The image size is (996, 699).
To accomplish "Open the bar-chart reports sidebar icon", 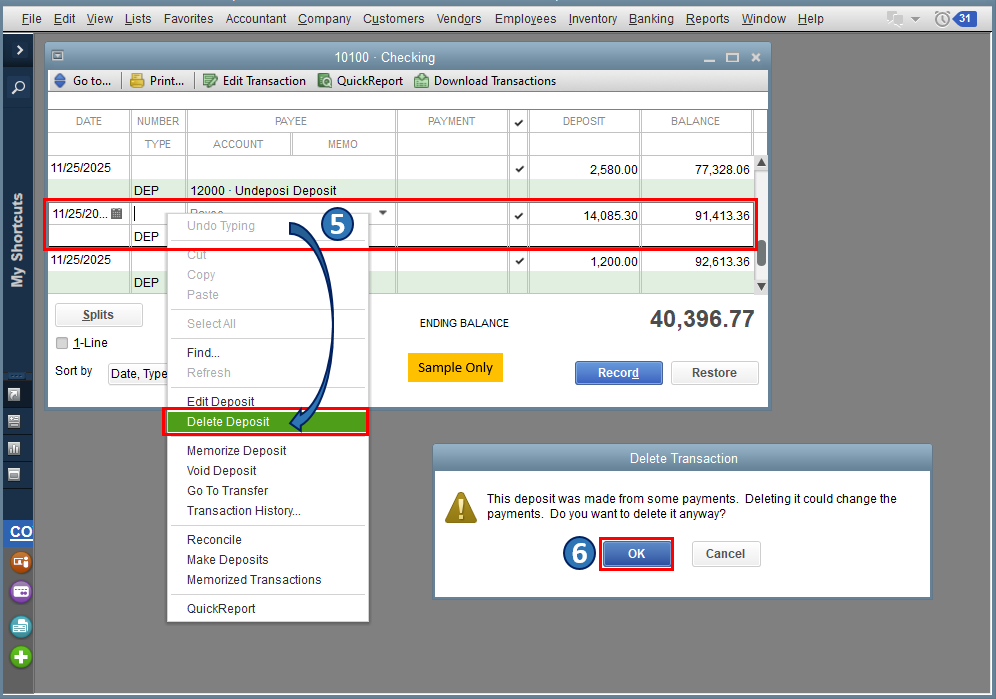I will click(x=14, y=448).
